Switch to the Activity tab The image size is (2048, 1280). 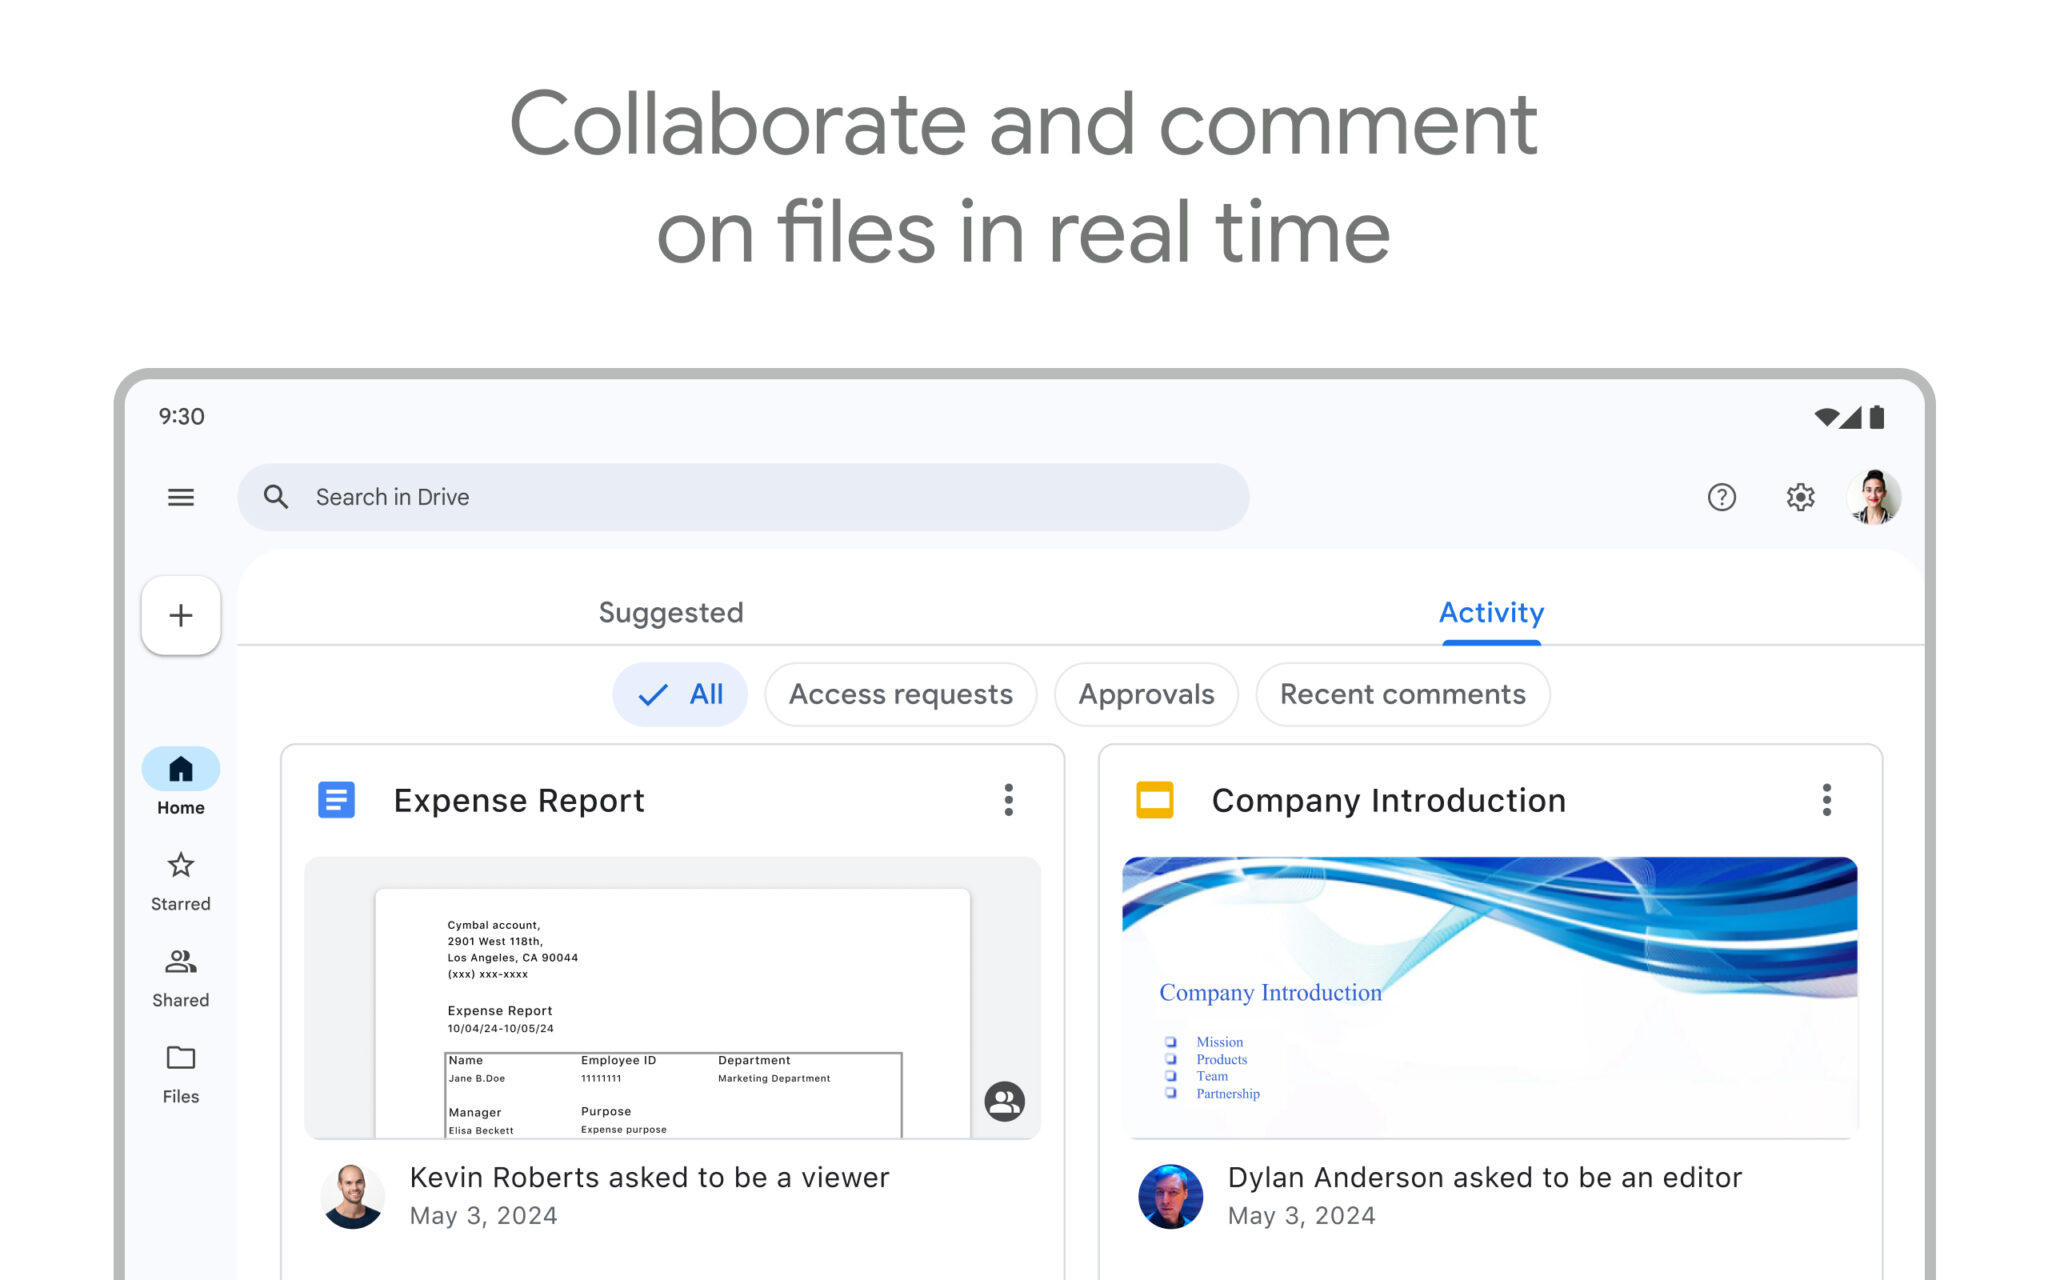tap(1490, 612)
